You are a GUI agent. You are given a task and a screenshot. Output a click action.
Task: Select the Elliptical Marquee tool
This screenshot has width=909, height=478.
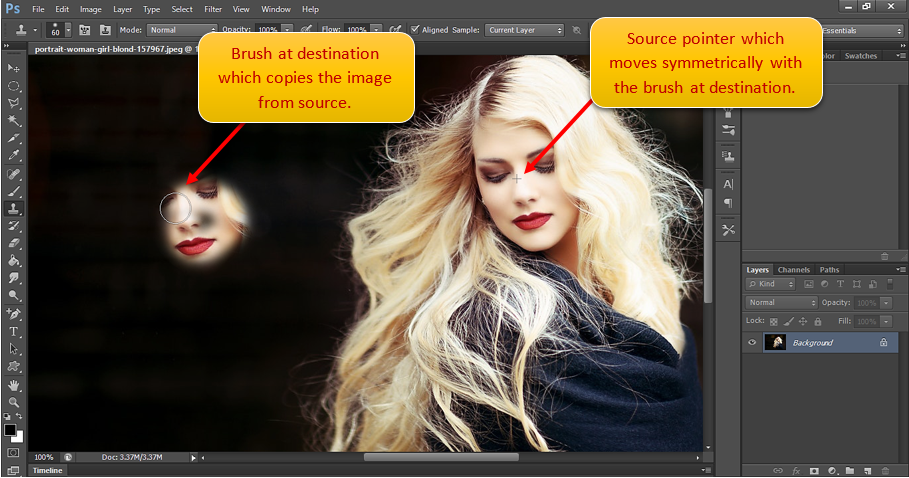coord(13,86)
